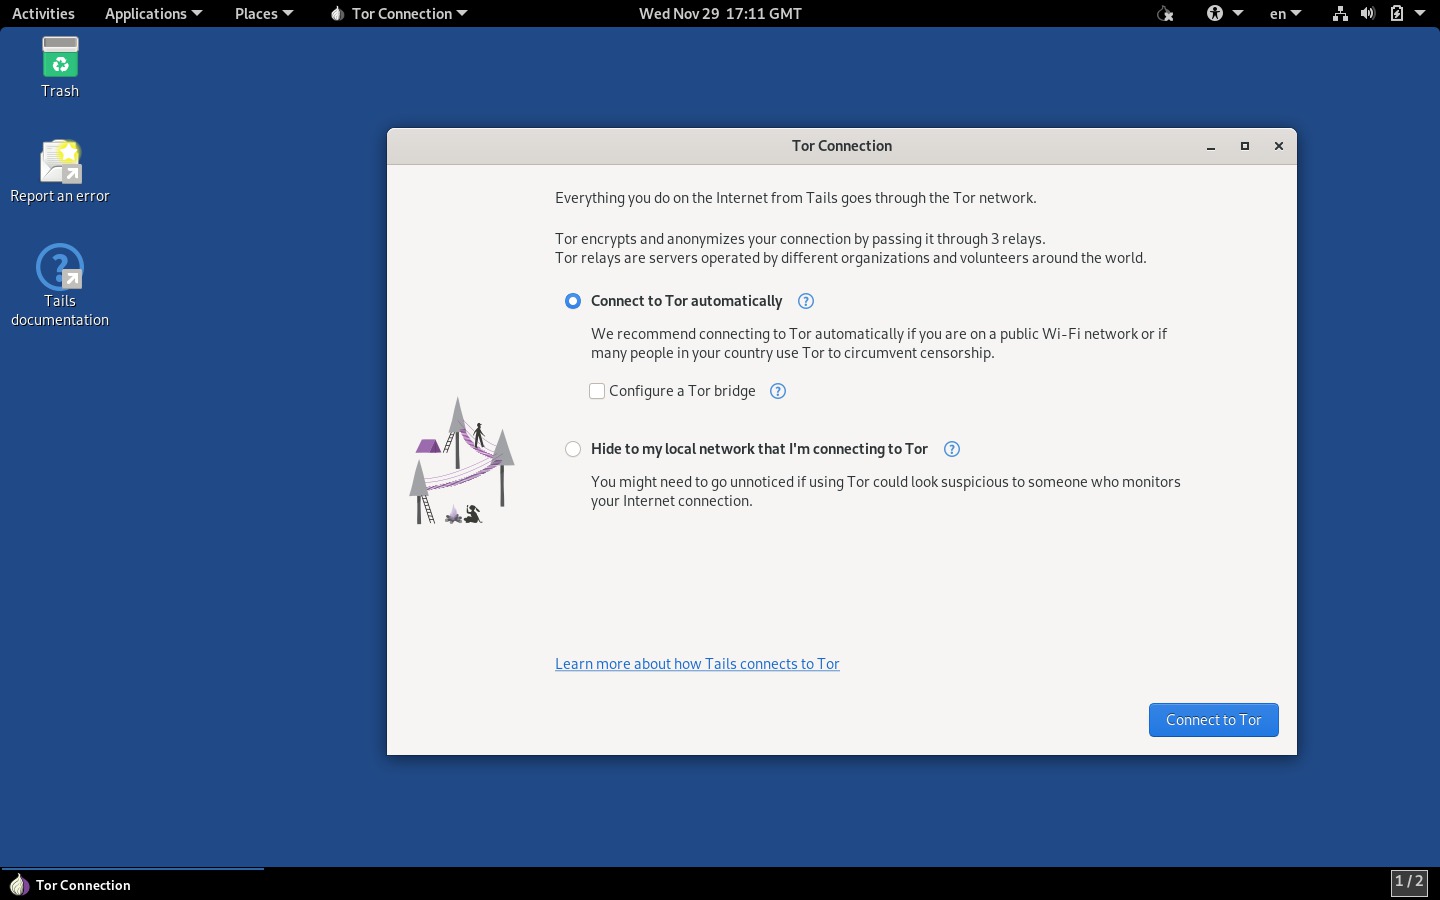Open the clock and calendar Wed Nov 29
1440x900 pixels.
(720, 13)
